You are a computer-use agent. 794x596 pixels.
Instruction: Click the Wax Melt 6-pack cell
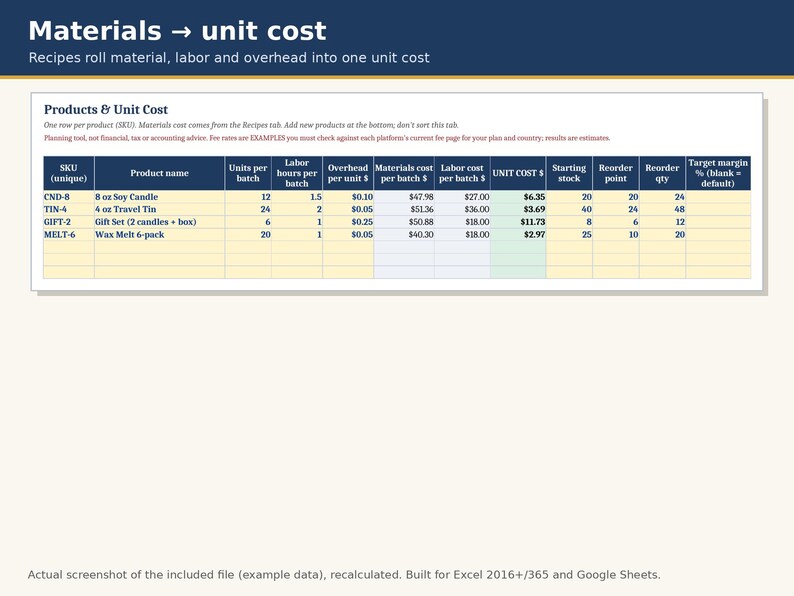[x=160, y=234]
